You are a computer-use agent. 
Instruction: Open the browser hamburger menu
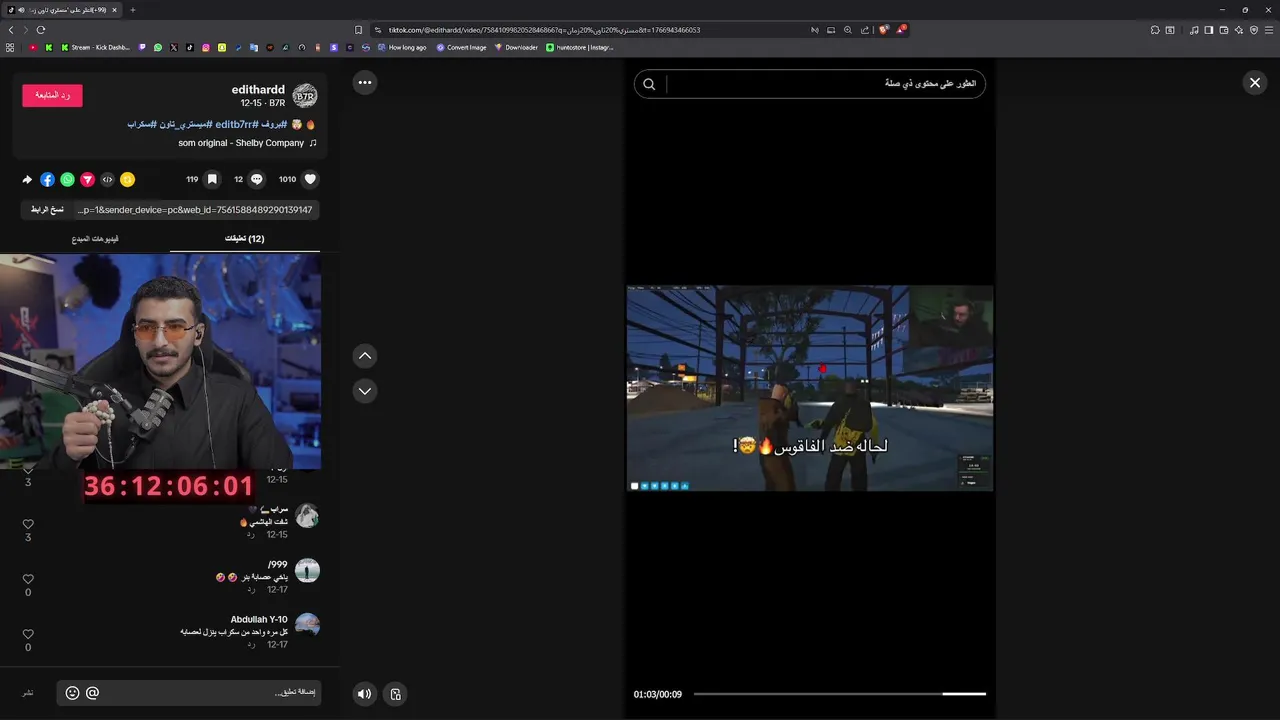pos(1269,30)
